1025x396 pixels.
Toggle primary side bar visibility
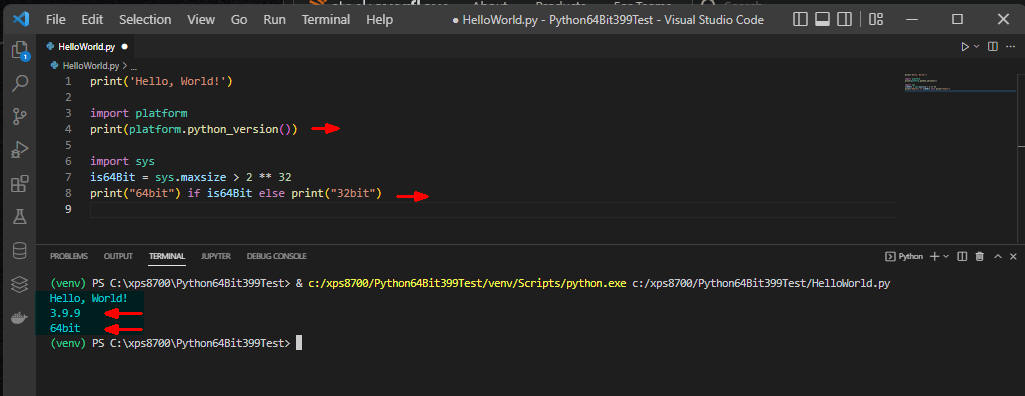(800, 20)
